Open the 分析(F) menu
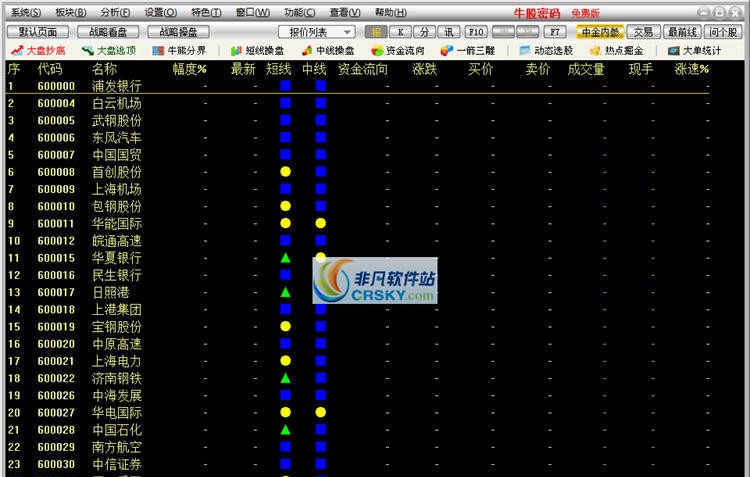The height and width of the screenshot is (477, 750). [x=115, y=12]
